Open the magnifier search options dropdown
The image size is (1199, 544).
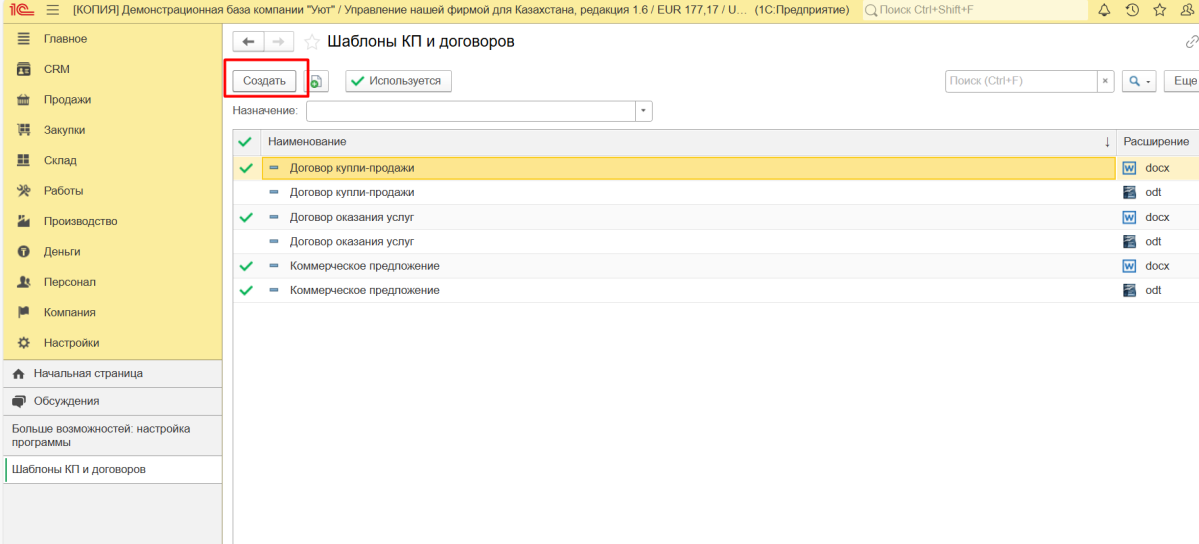point(1139,81)
